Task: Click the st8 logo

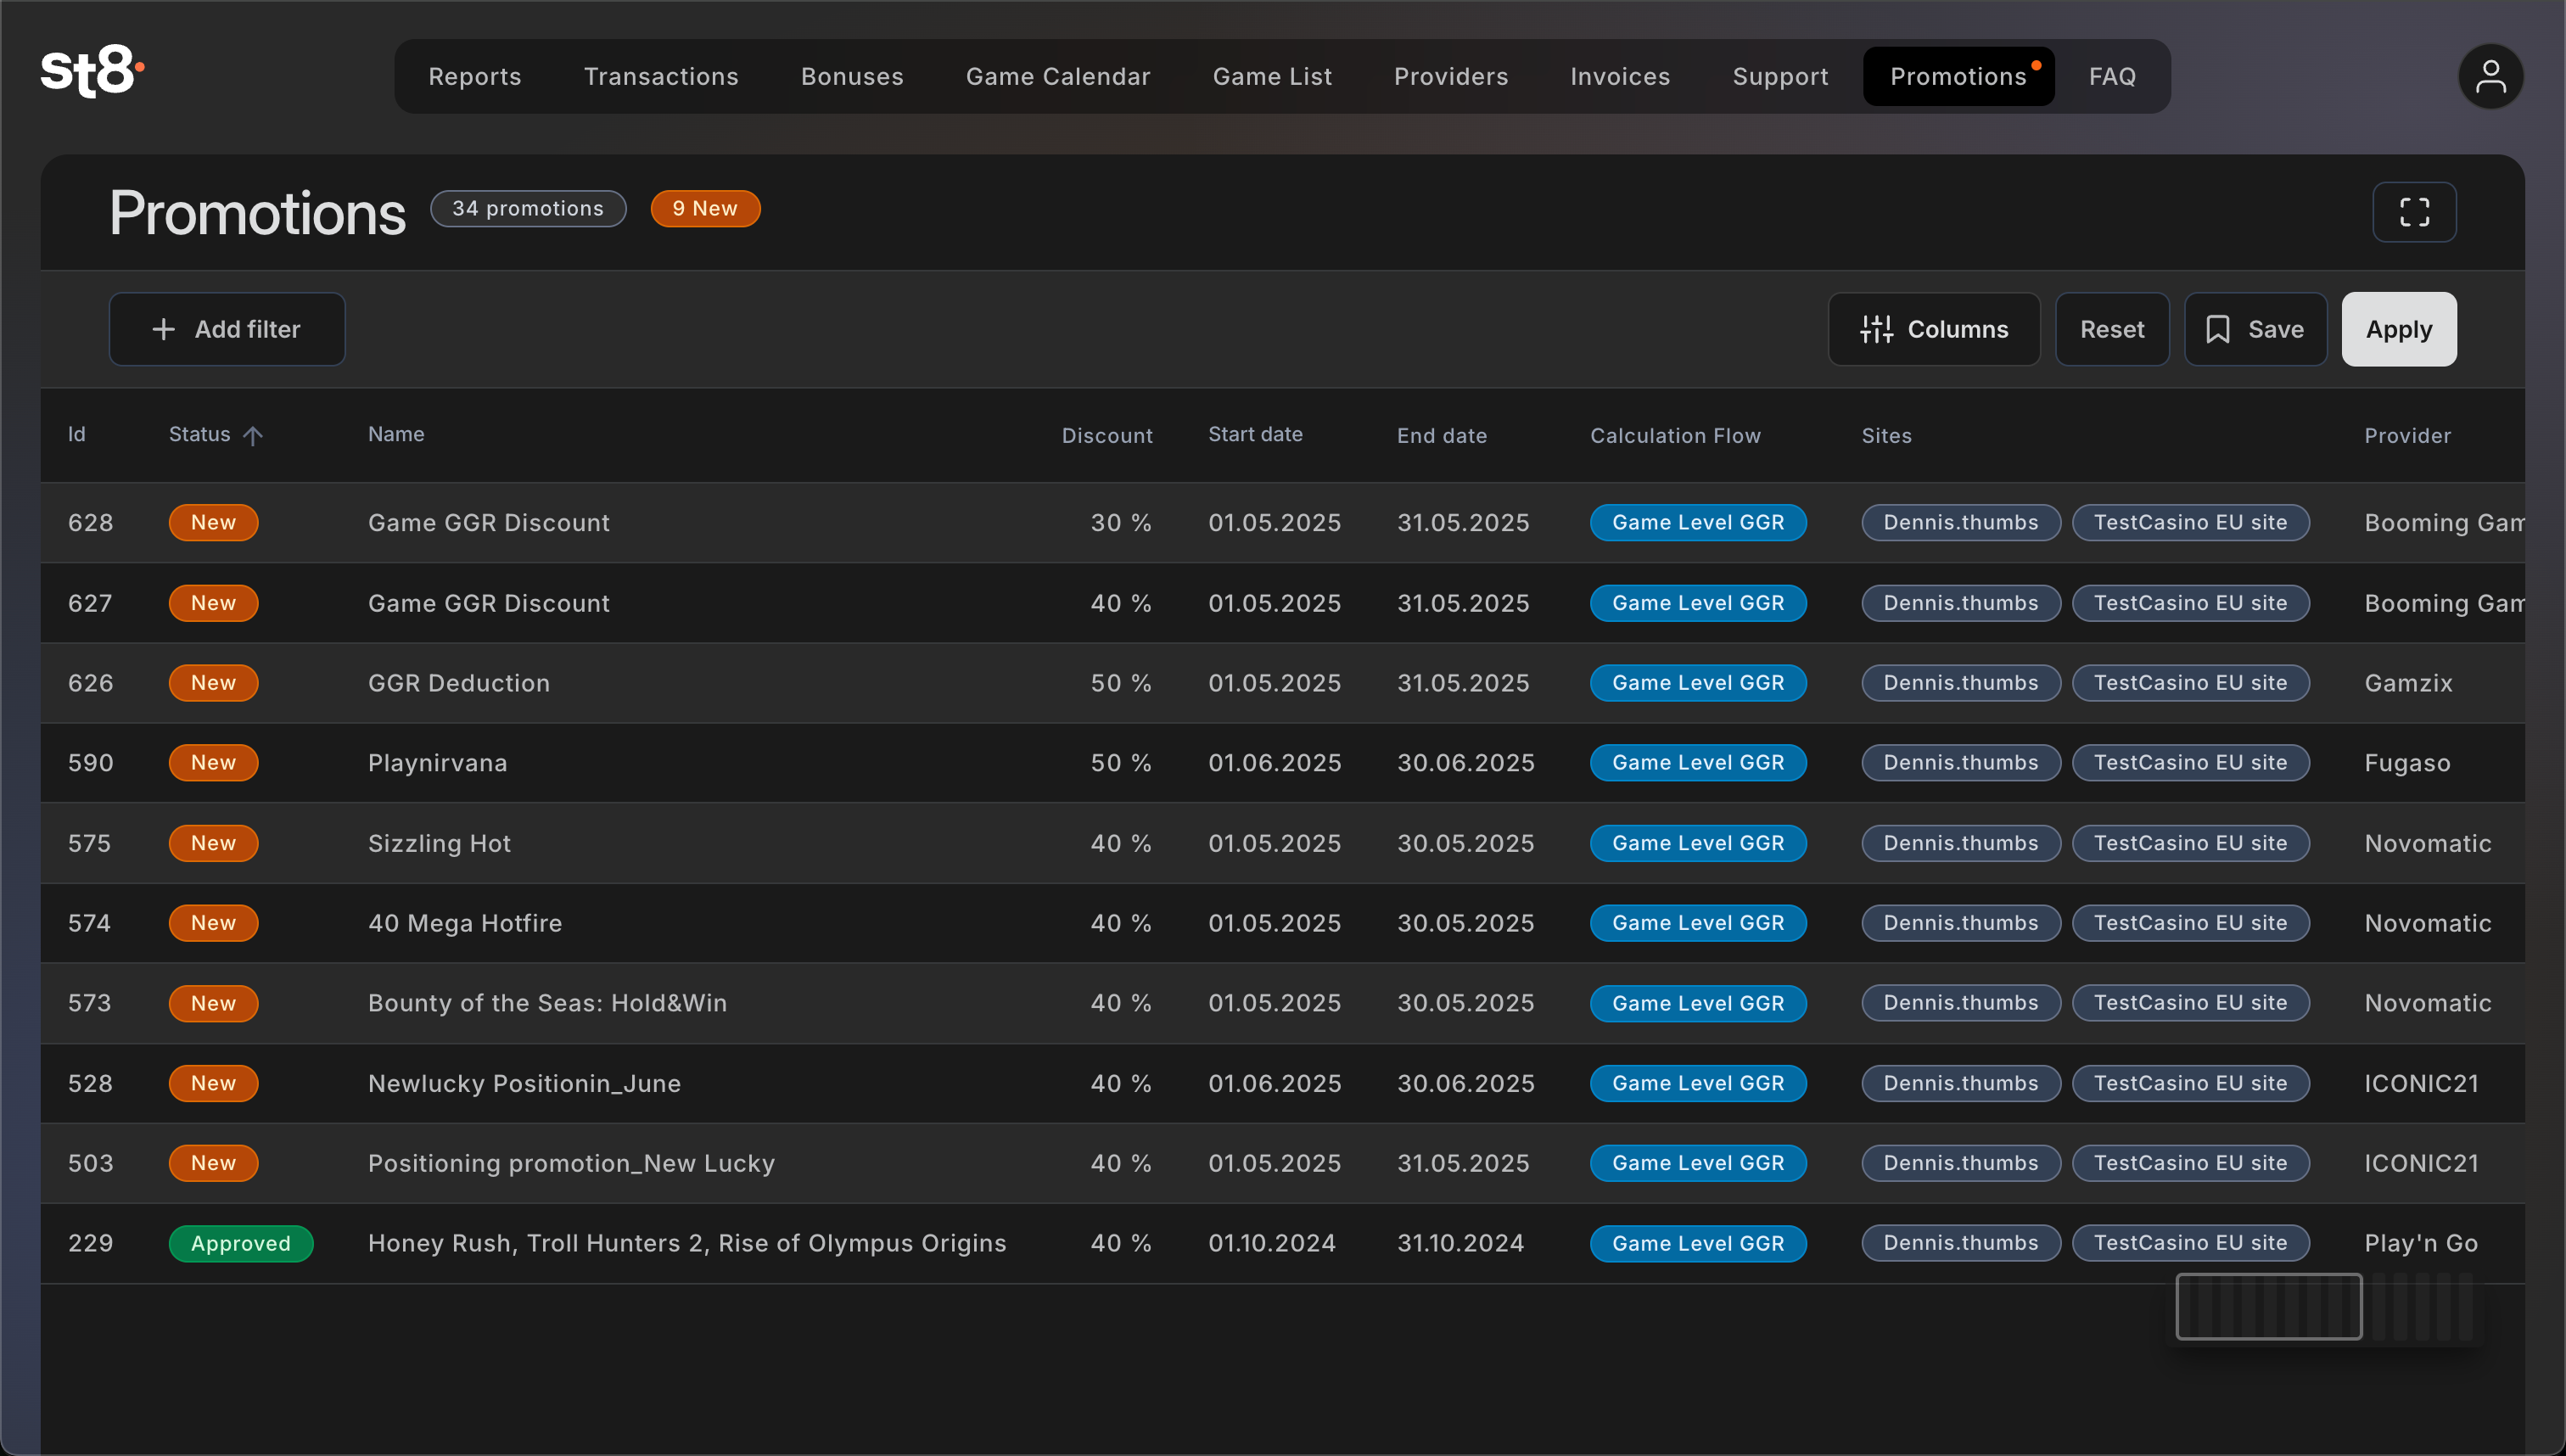Action: (x=92, y=72)
